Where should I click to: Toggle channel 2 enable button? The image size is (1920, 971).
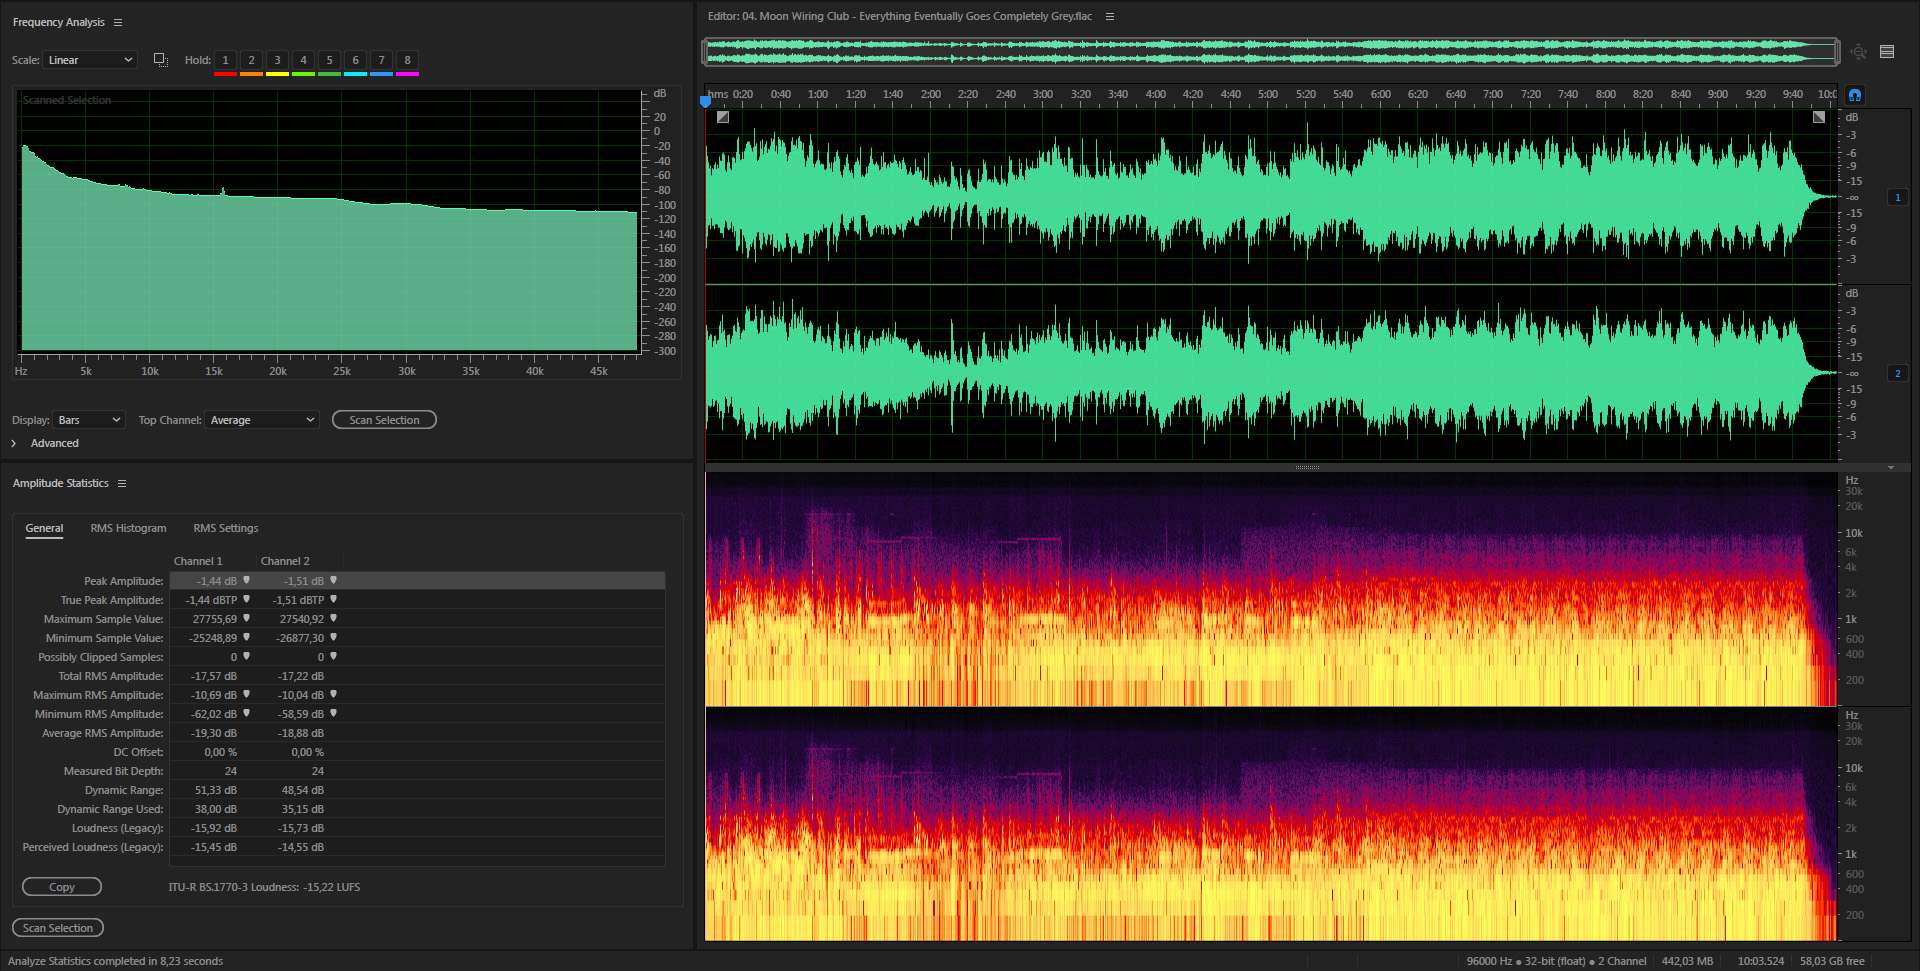click(1897, 374)
